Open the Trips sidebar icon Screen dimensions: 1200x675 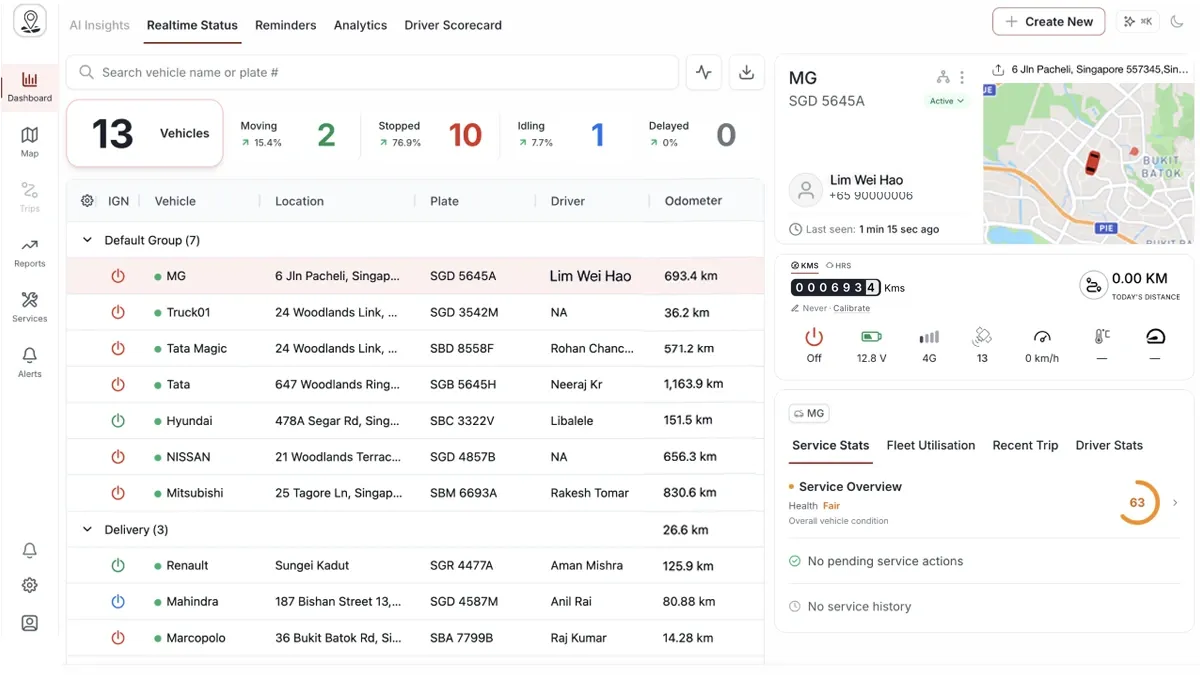point(29,196)
